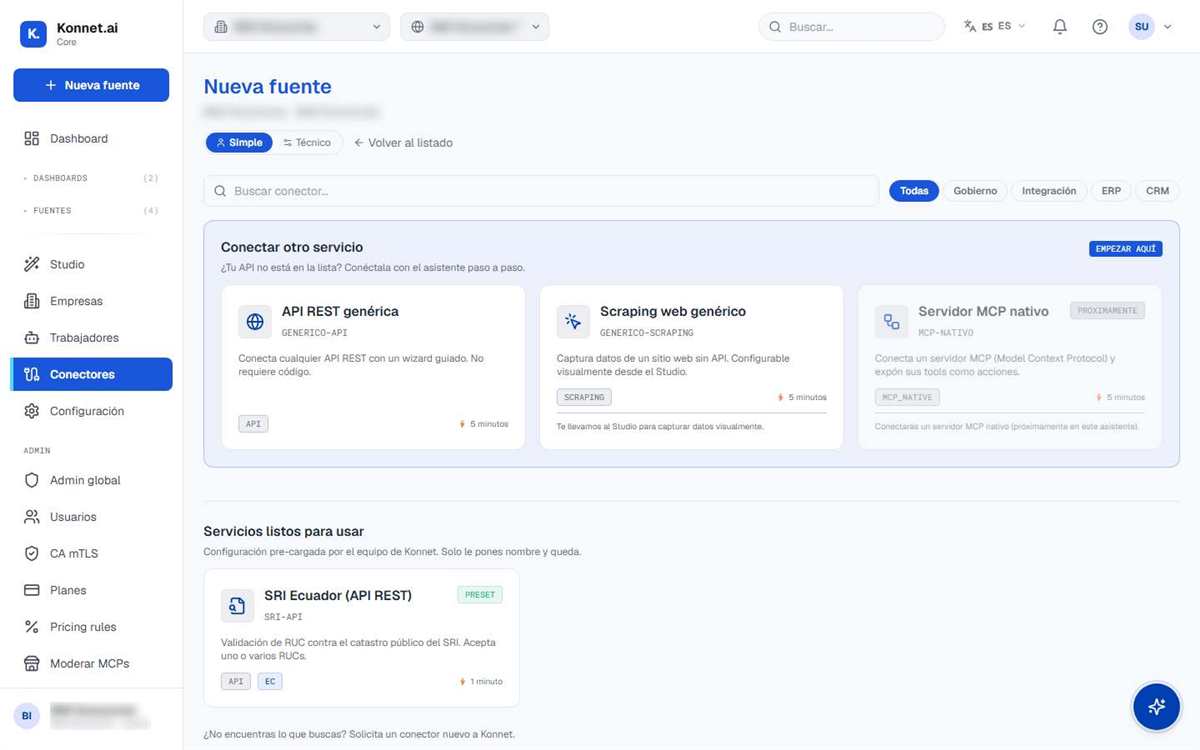This screenshot has width=1200, height=750.
Task: Click the EC tag on SRI Ecuador
Action: 270,681
